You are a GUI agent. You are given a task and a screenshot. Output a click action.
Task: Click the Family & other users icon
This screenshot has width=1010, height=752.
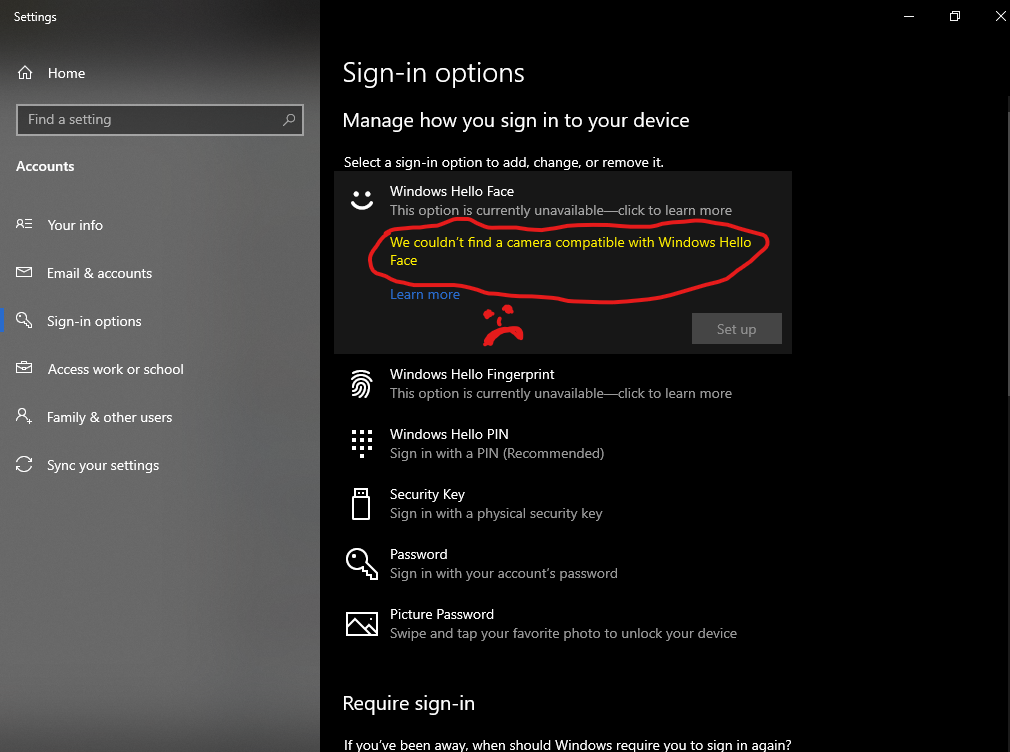click(24, 416)
